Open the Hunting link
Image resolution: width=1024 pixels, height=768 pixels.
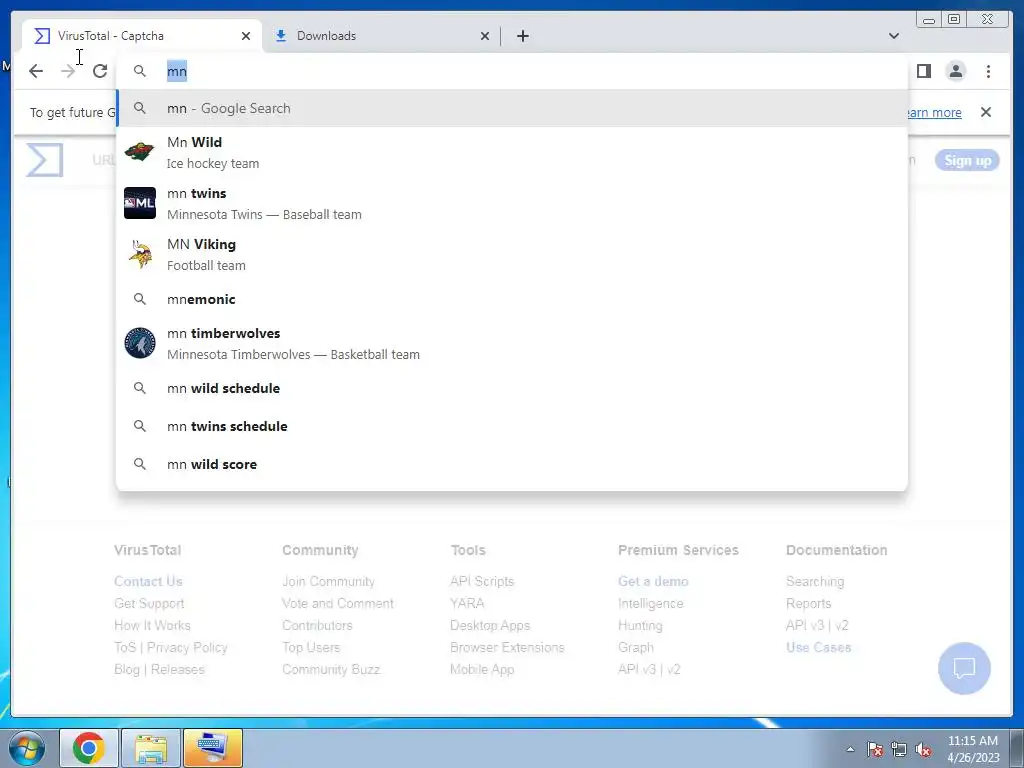coord(640,626)
